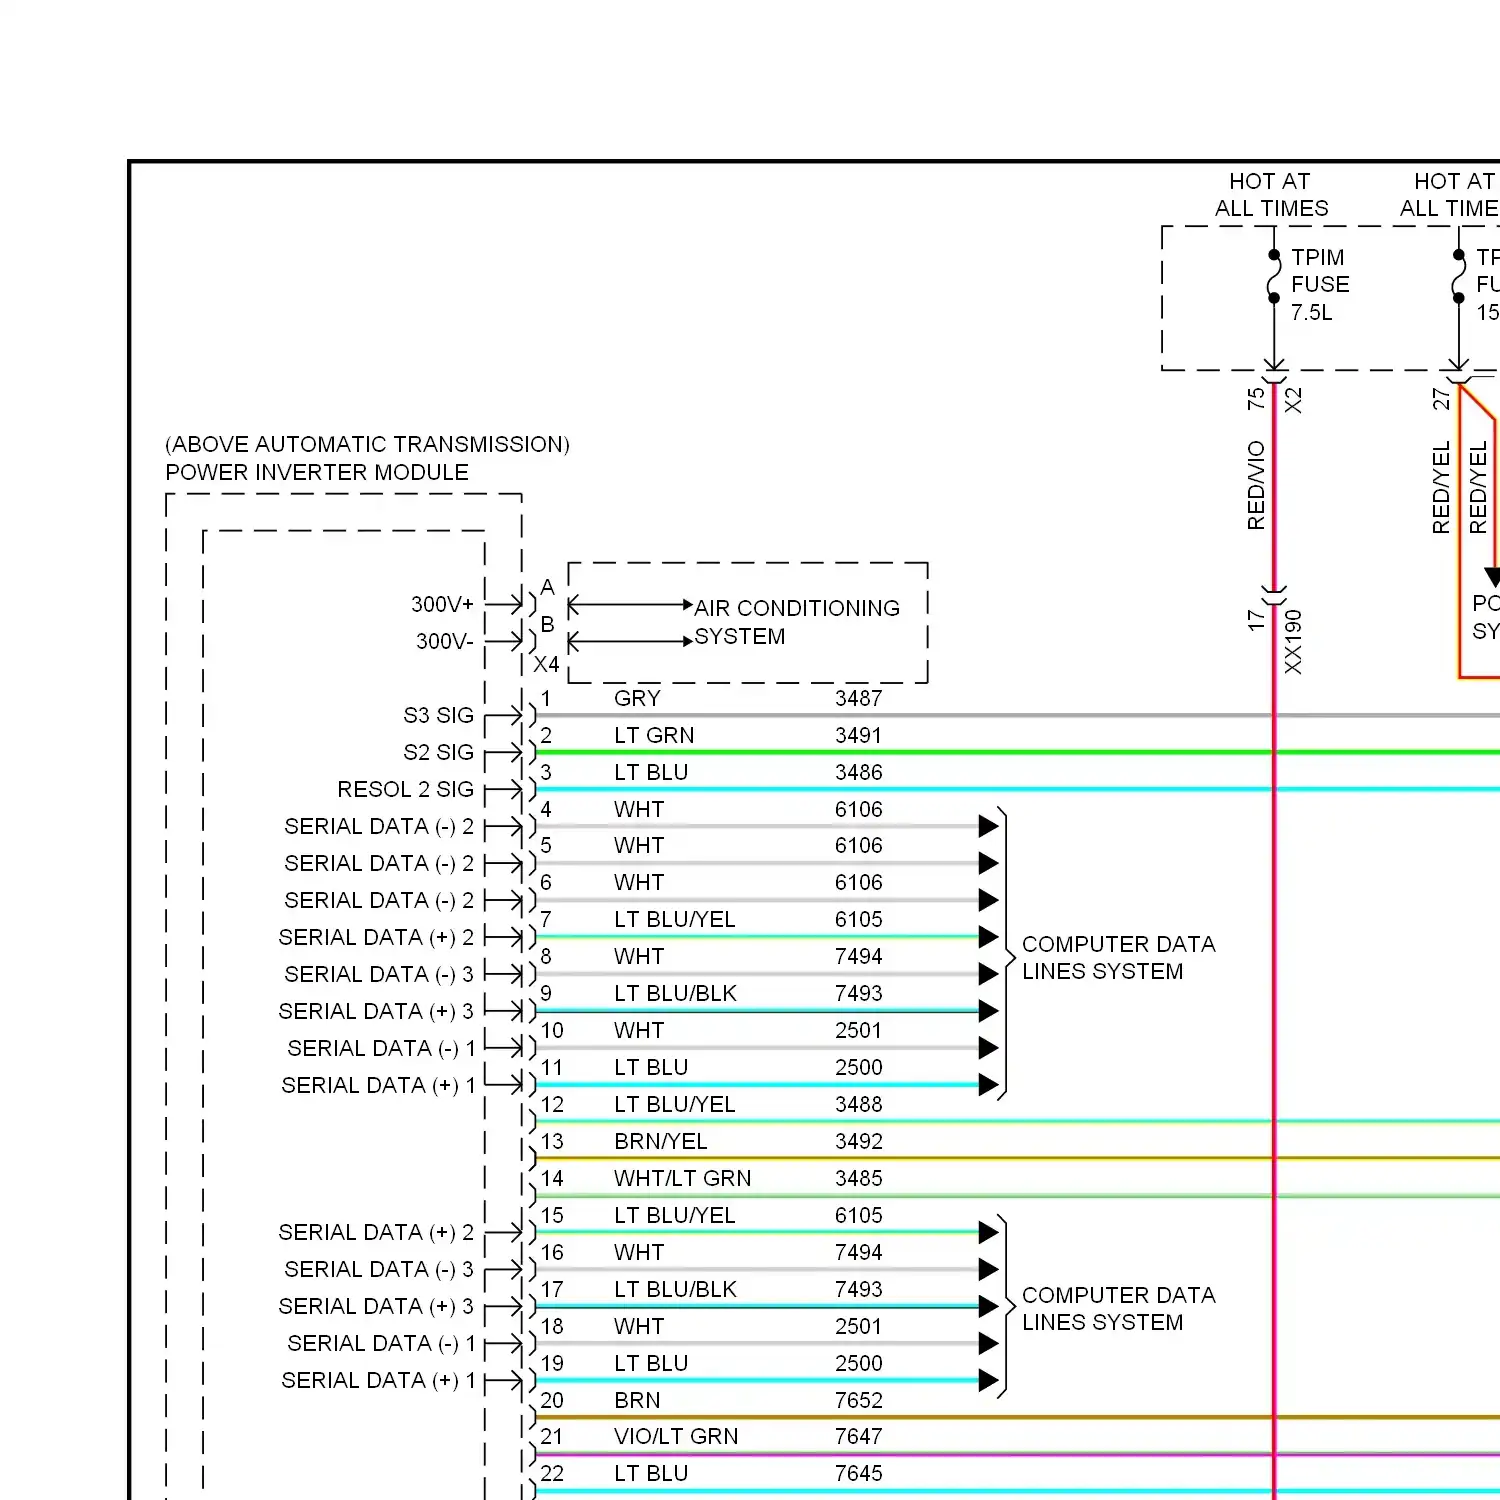Select the S3 SIG pin label
The height and width of the screenshot is (1500, 1500).
click(438, 715)
